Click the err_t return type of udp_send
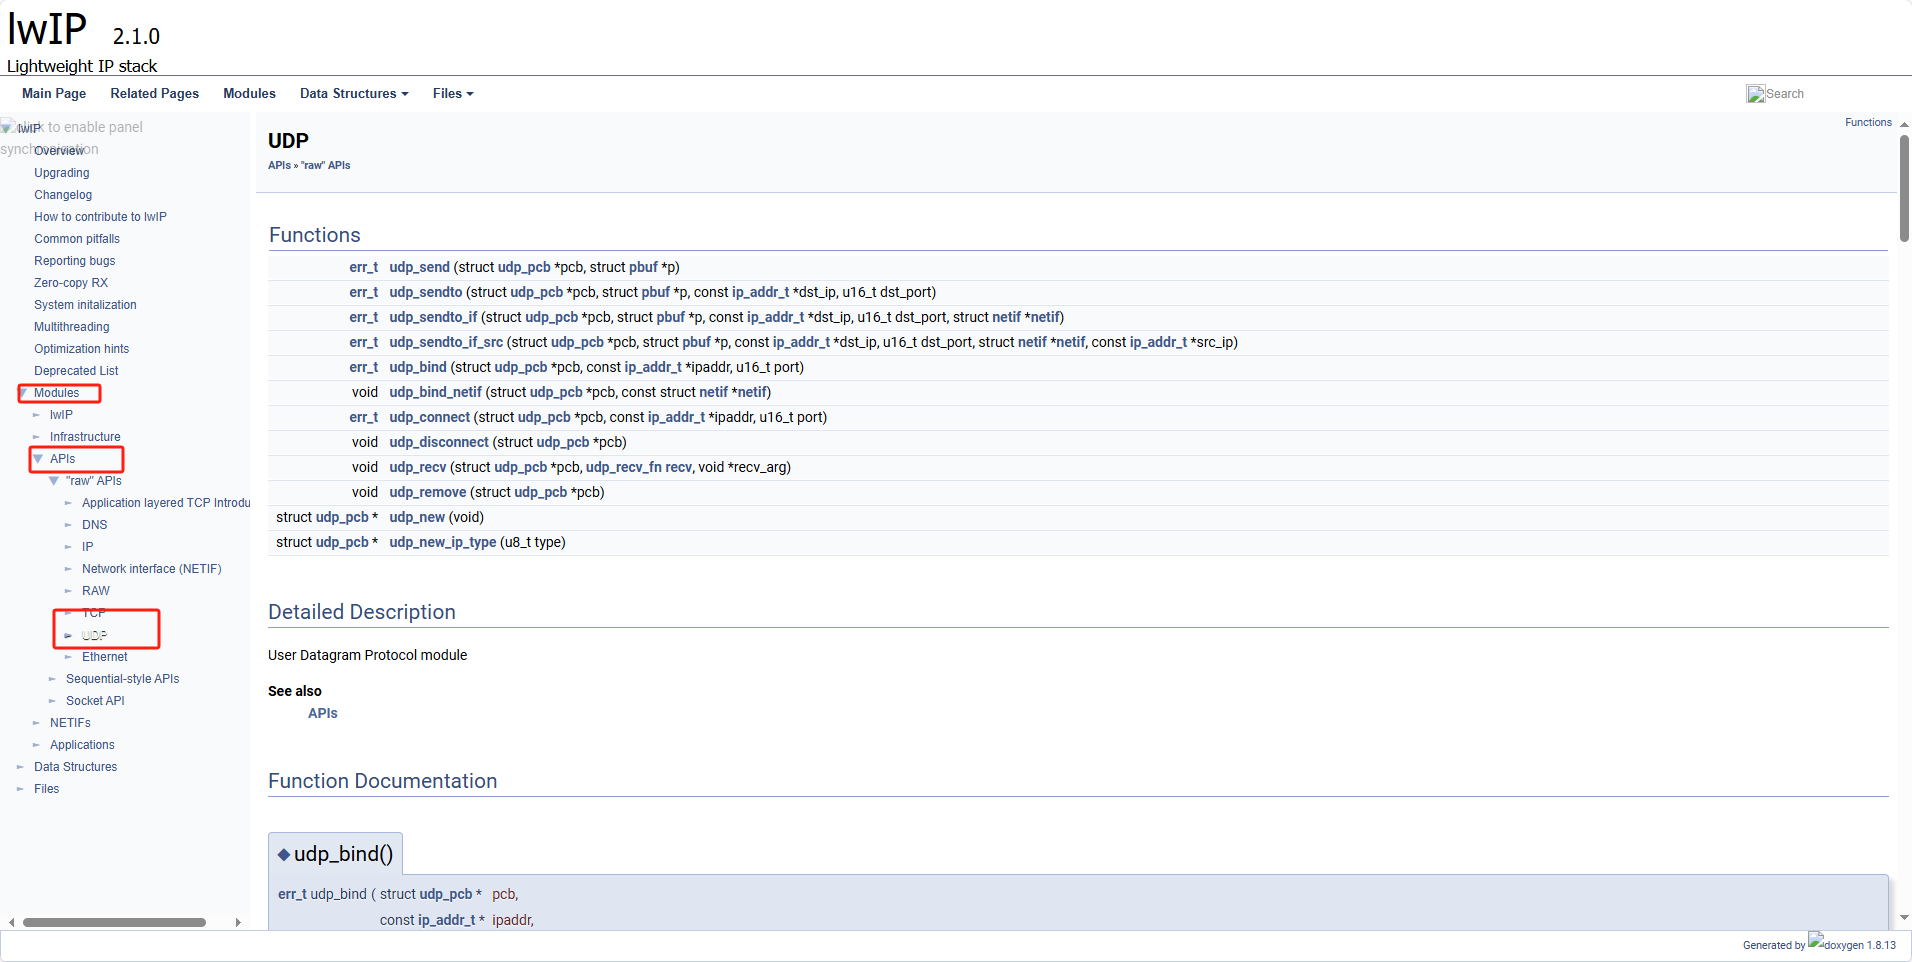1912x962 pixels. (364, 267)
